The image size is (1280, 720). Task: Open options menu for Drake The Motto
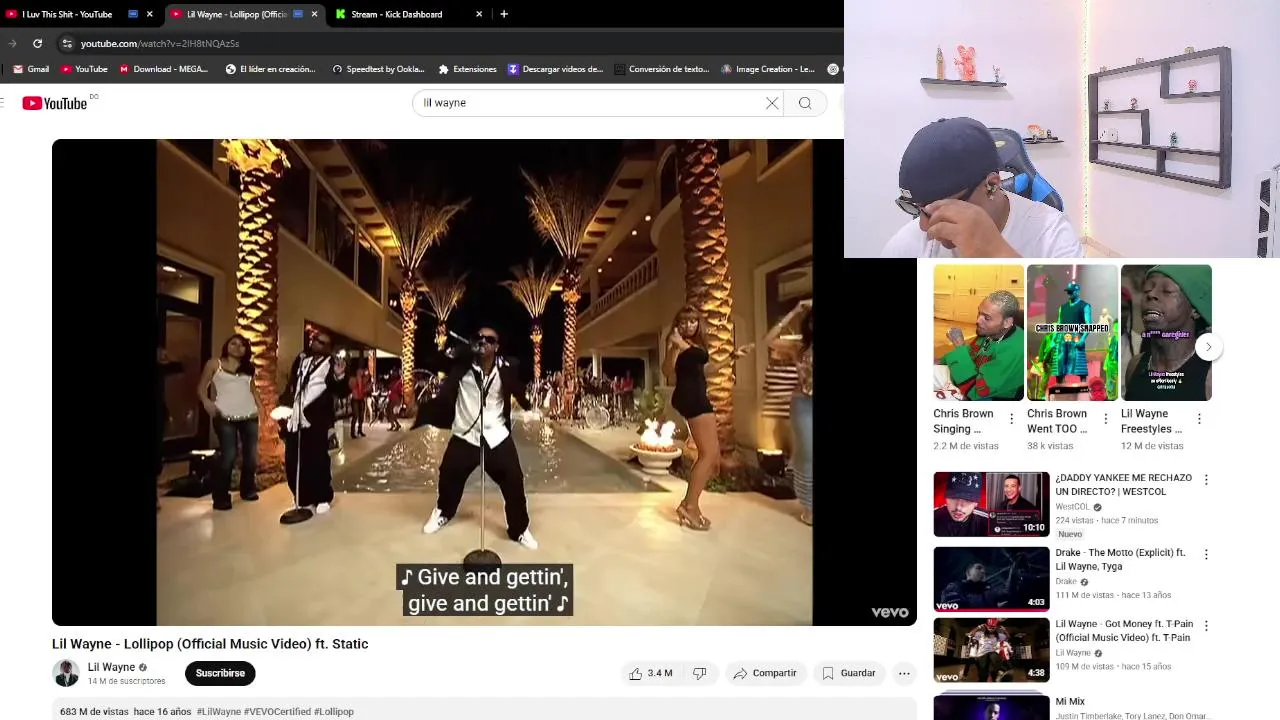(x=1206, y=554)
